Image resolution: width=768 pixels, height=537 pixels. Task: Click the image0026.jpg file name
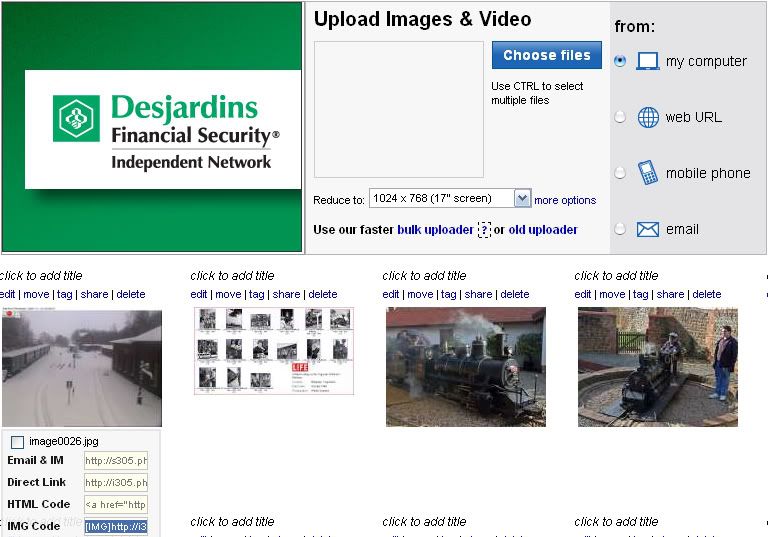(64, 441)
